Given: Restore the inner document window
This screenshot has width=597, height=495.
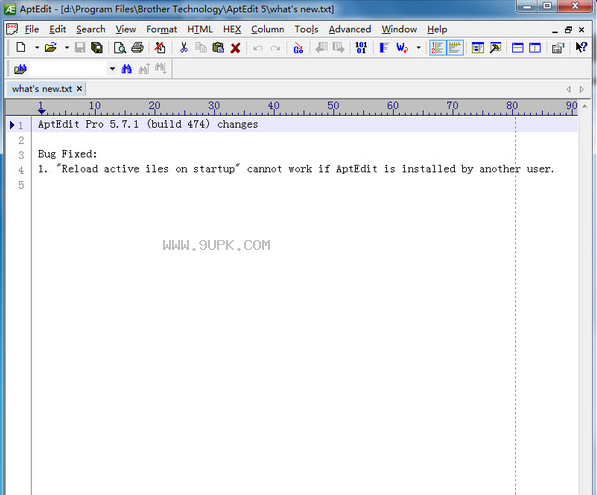Looking at the screenshot, I should pyautogui.click(x=568, y=30).
